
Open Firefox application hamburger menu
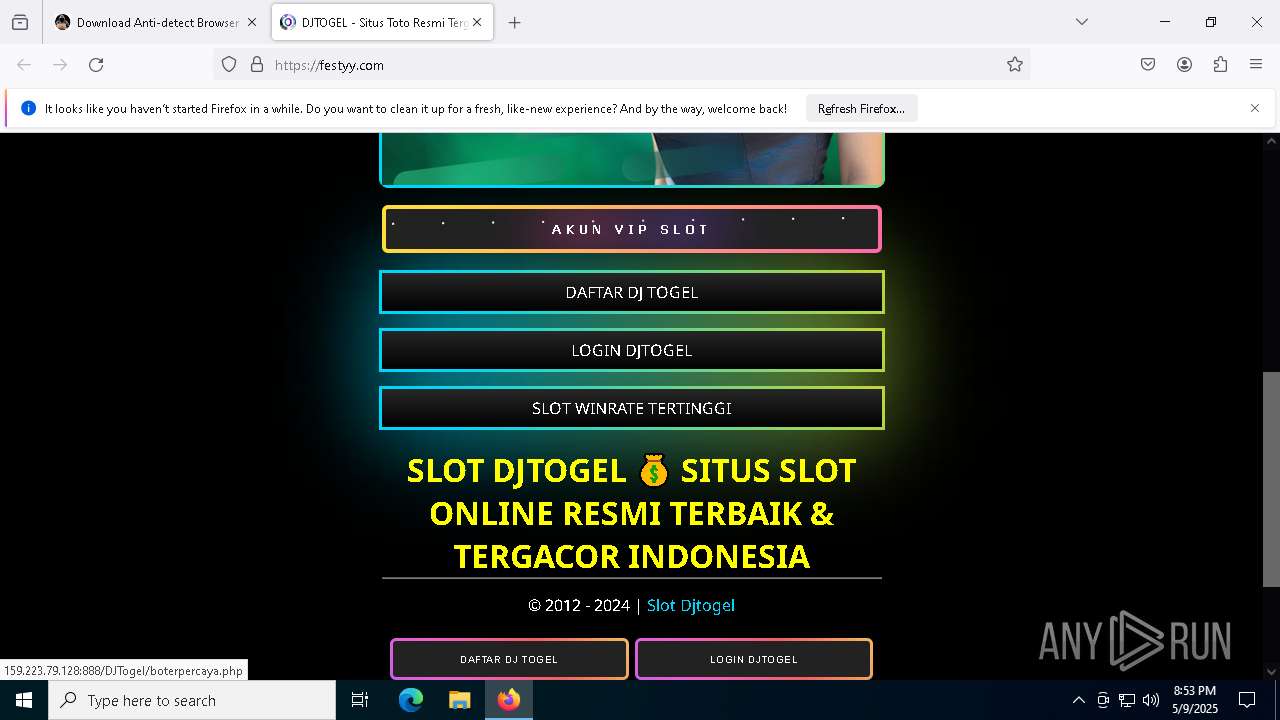point(1256,65)
